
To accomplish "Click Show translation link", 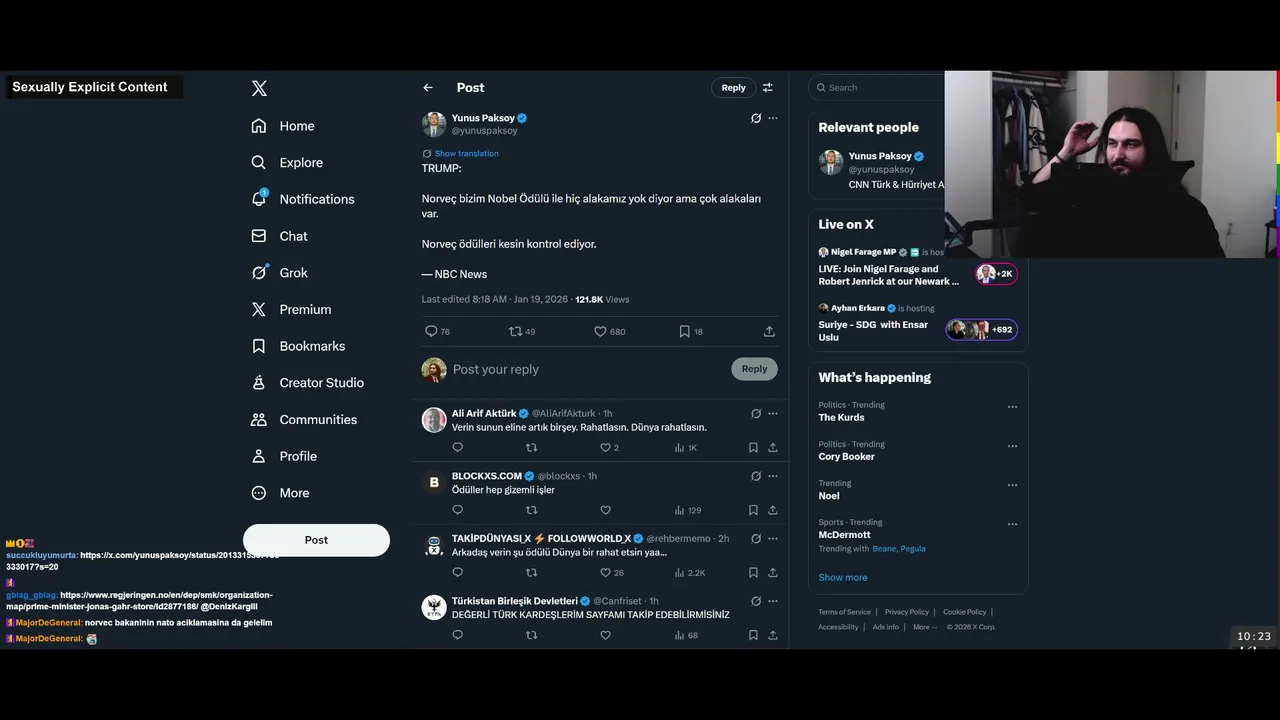I will pyautogui.click(x=466, y=154).
